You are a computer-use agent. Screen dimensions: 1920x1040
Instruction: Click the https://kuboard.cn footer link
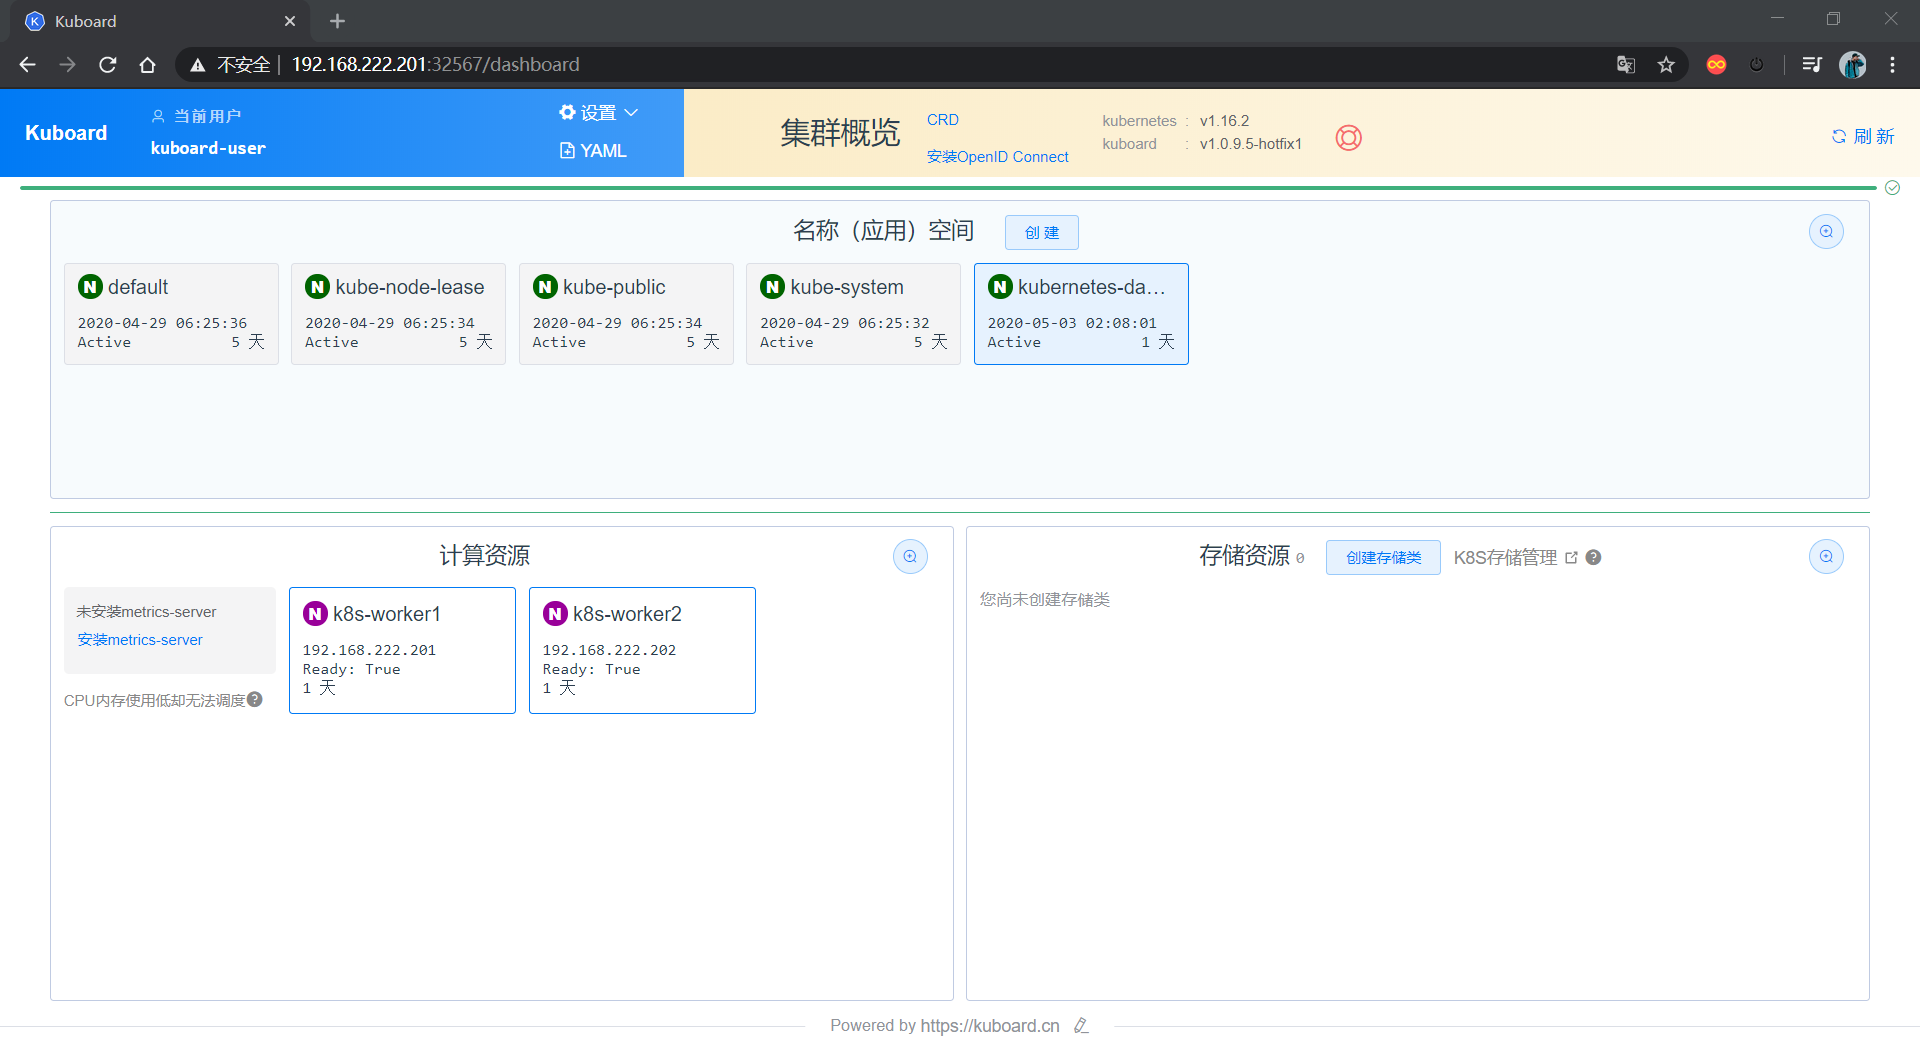tap(990, 1026)
